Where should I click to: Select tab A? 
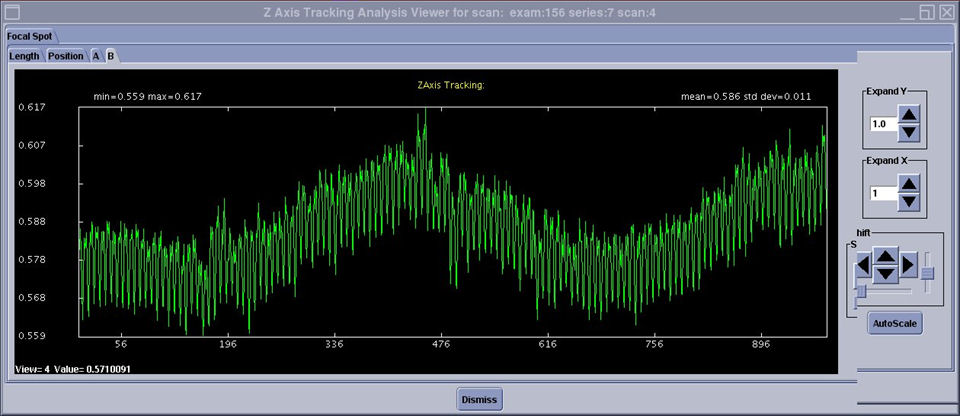pyautogui.click(x=96, y=56)
